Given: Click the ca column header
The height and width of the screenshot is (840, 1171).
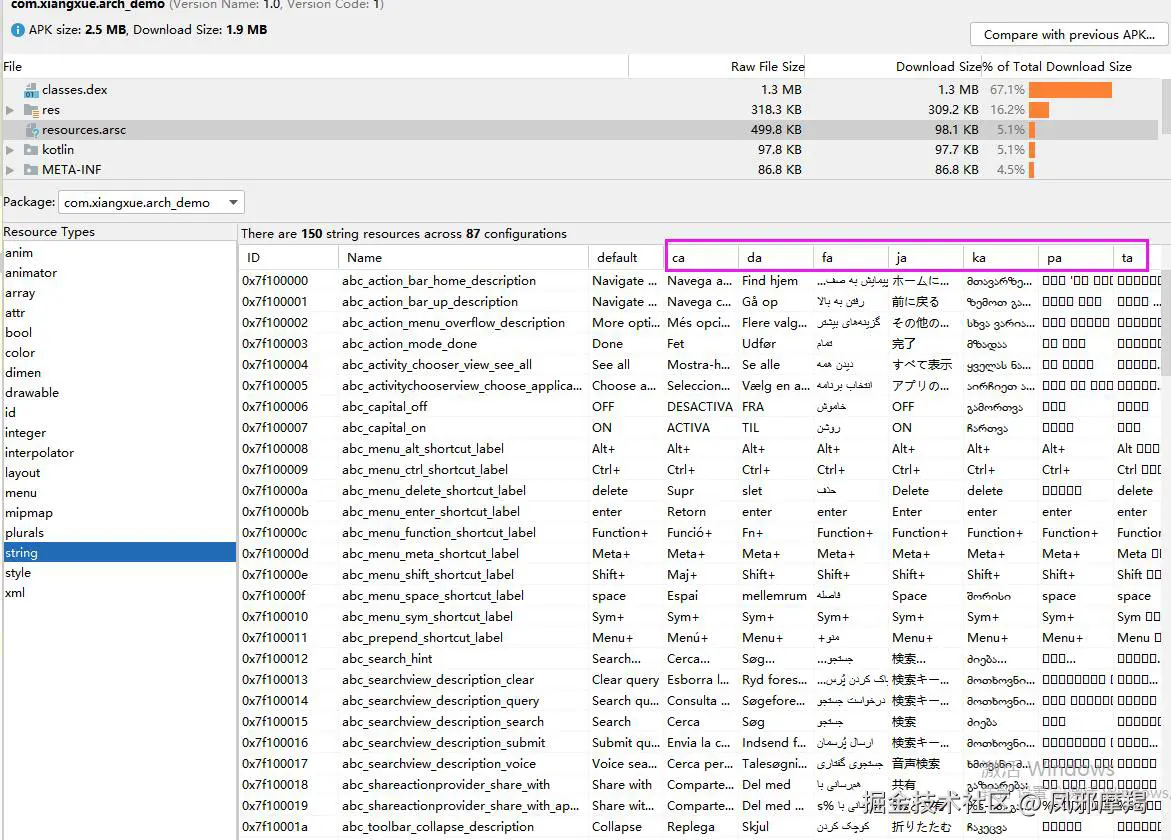Looking at the screenshot, I should coord(702,258).
